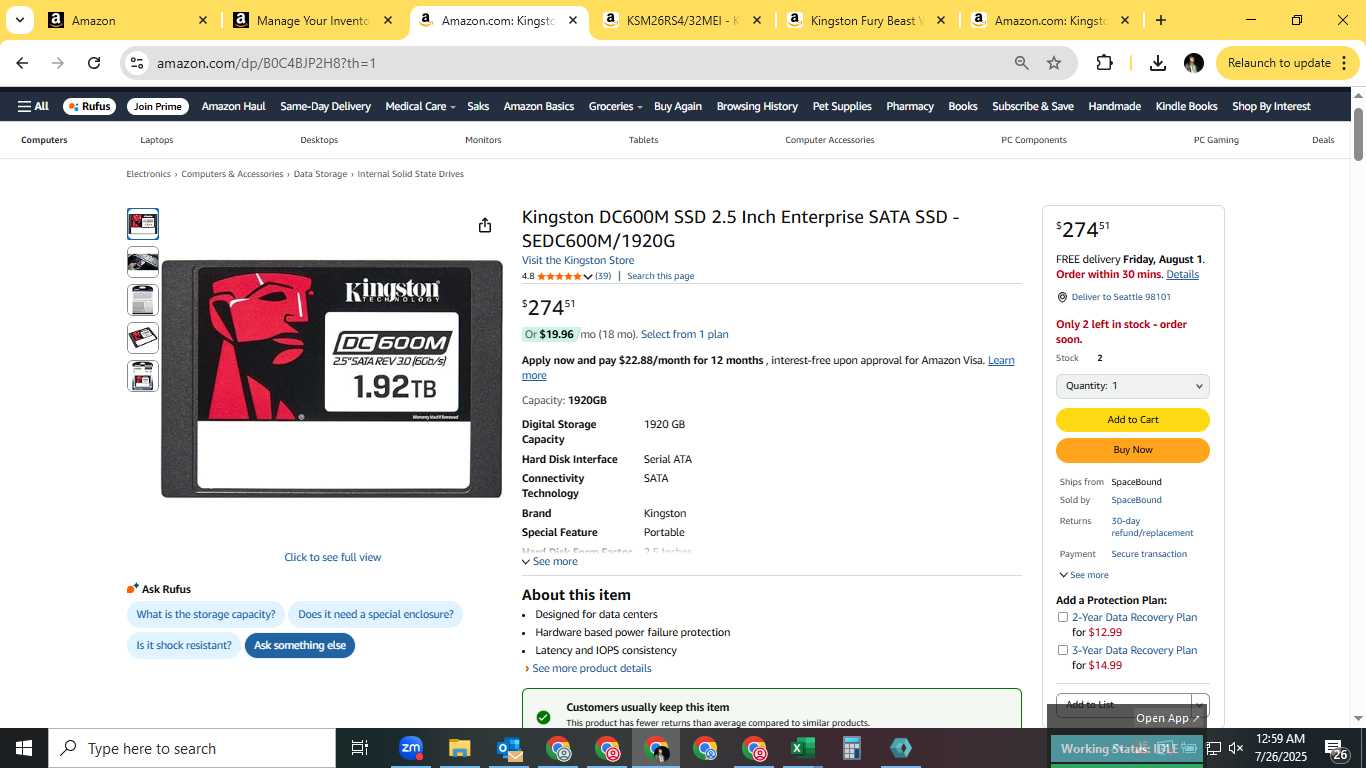Open Chrome downloads icon
This screenshot has width=1366, height=768.
1158,63
